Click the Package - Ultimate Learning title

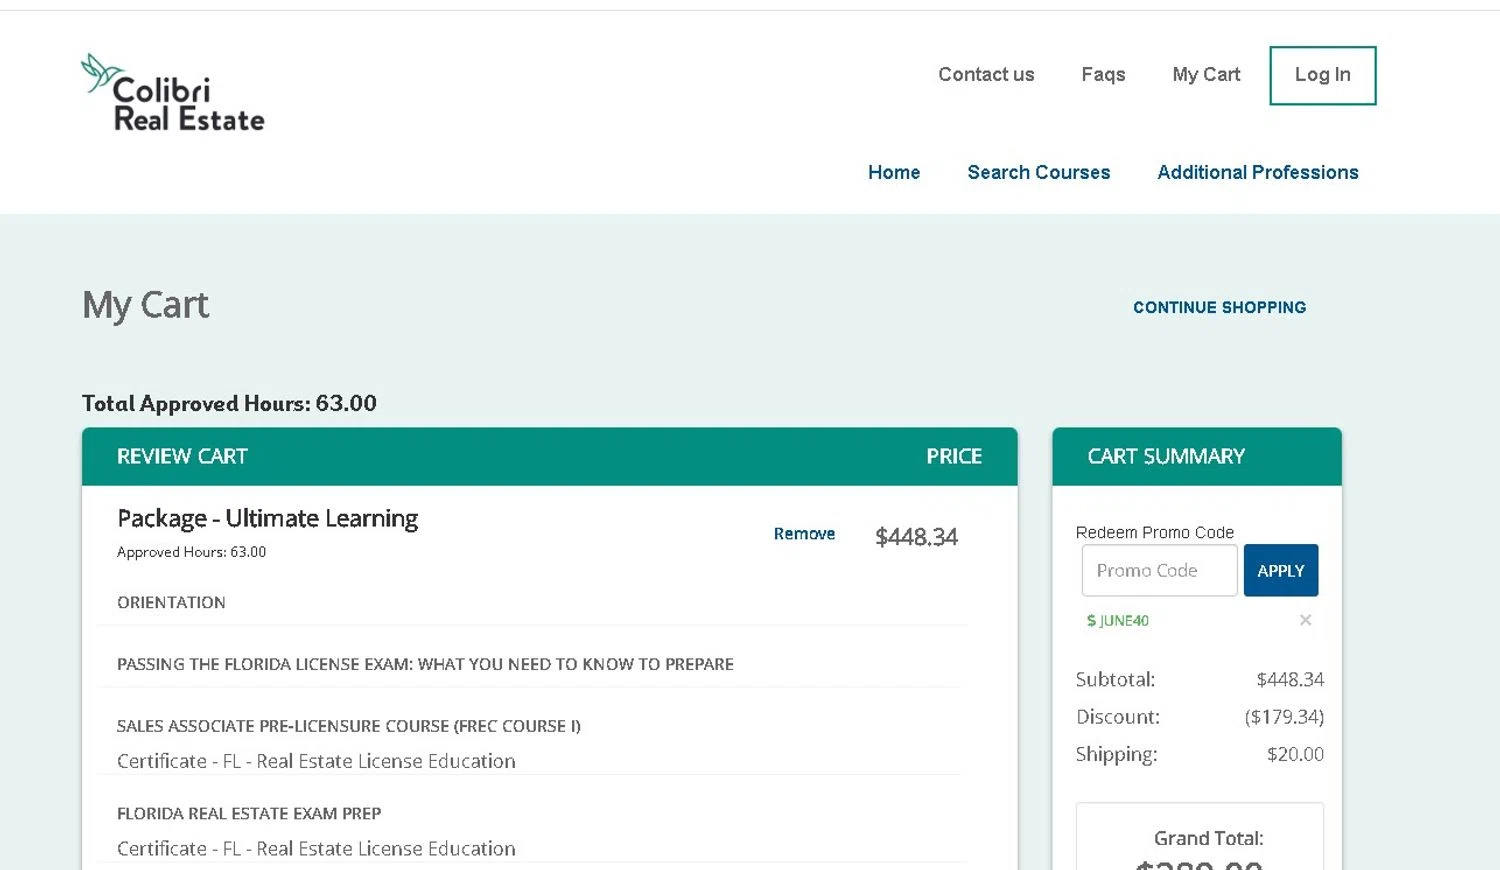pyautogui.click(x=267, y=519)
